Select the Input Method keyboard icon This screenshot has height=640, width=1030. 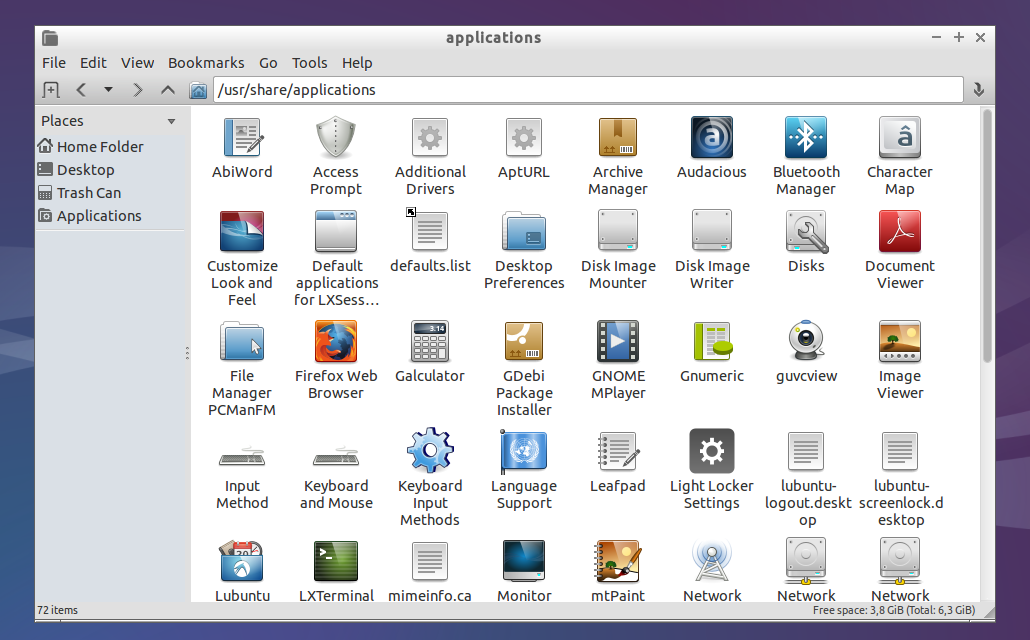(x=242, y=456)
